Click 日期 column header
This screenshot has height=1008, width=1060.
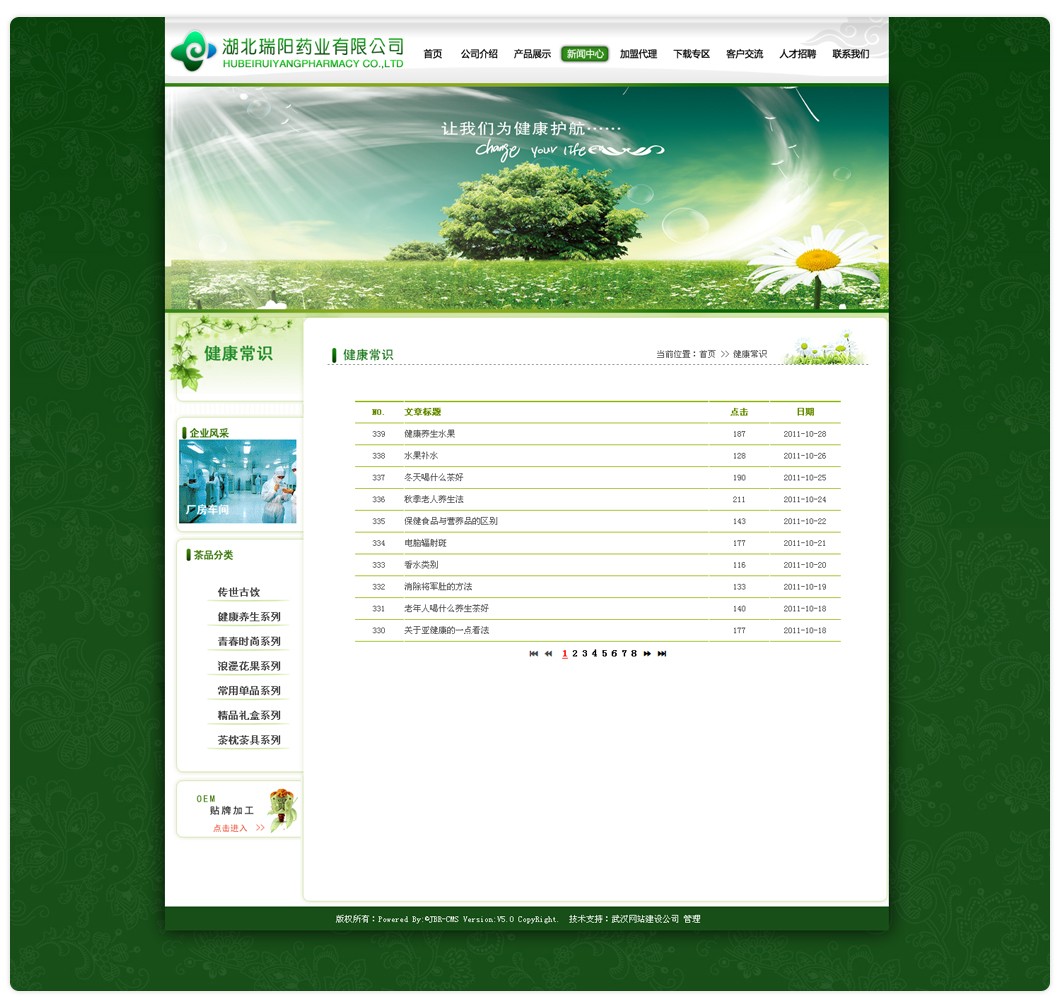point(805,412)
